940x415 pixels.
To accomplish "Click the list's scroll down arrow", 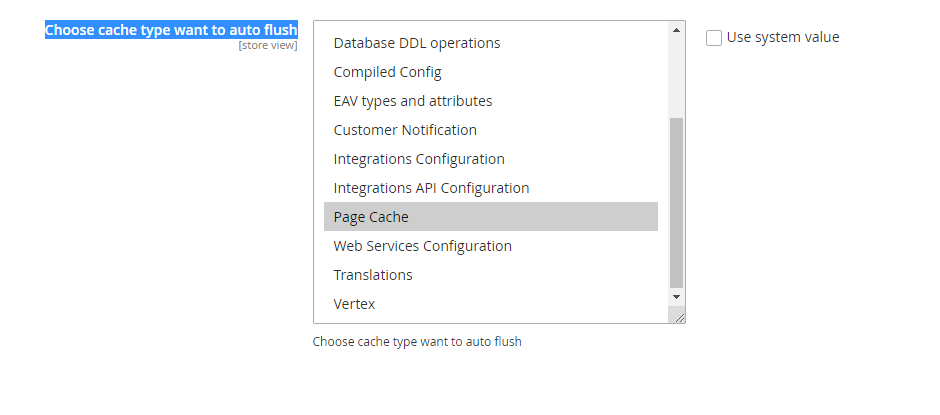I will 677,297.
